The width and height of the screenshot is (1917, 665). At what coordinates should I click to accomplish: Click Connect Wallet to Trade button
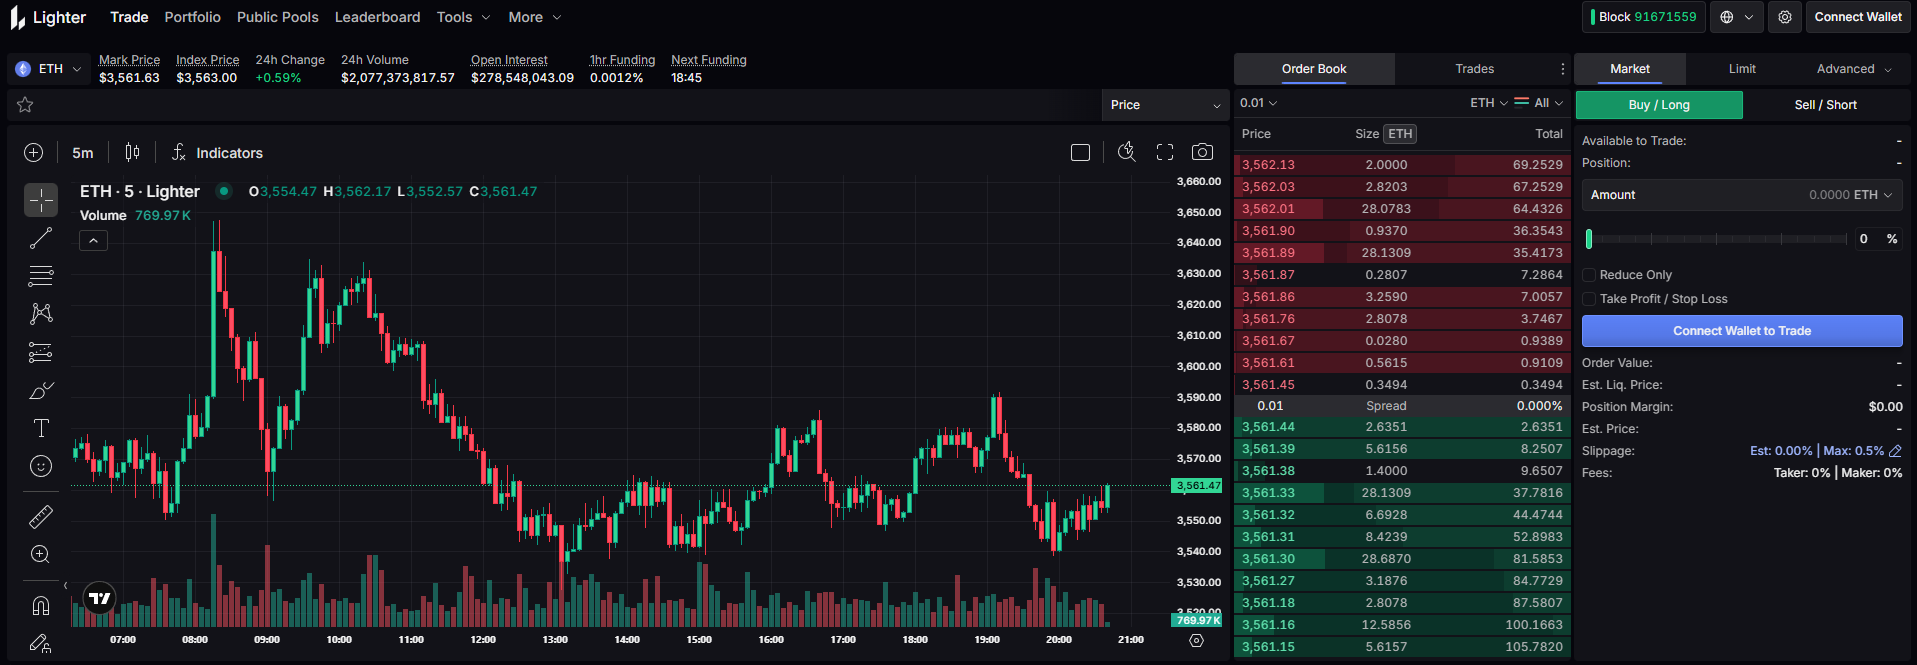click(x=1741, y=331)
